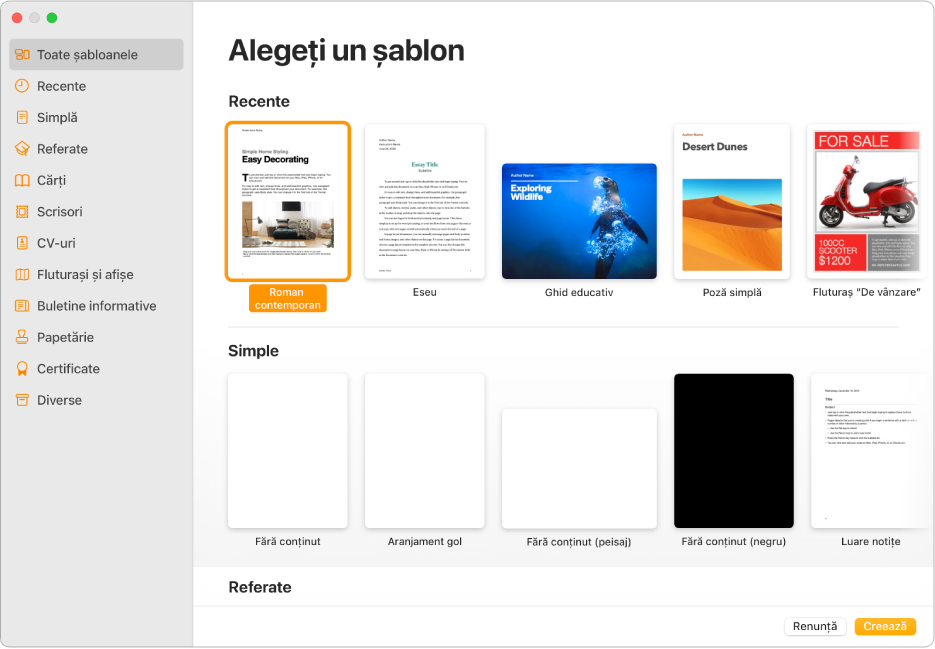Screen dimensions: 935x649
Task: Choose the Fluturaș "De vânzare" scooter thumbnail
Action: pos(866,202)
